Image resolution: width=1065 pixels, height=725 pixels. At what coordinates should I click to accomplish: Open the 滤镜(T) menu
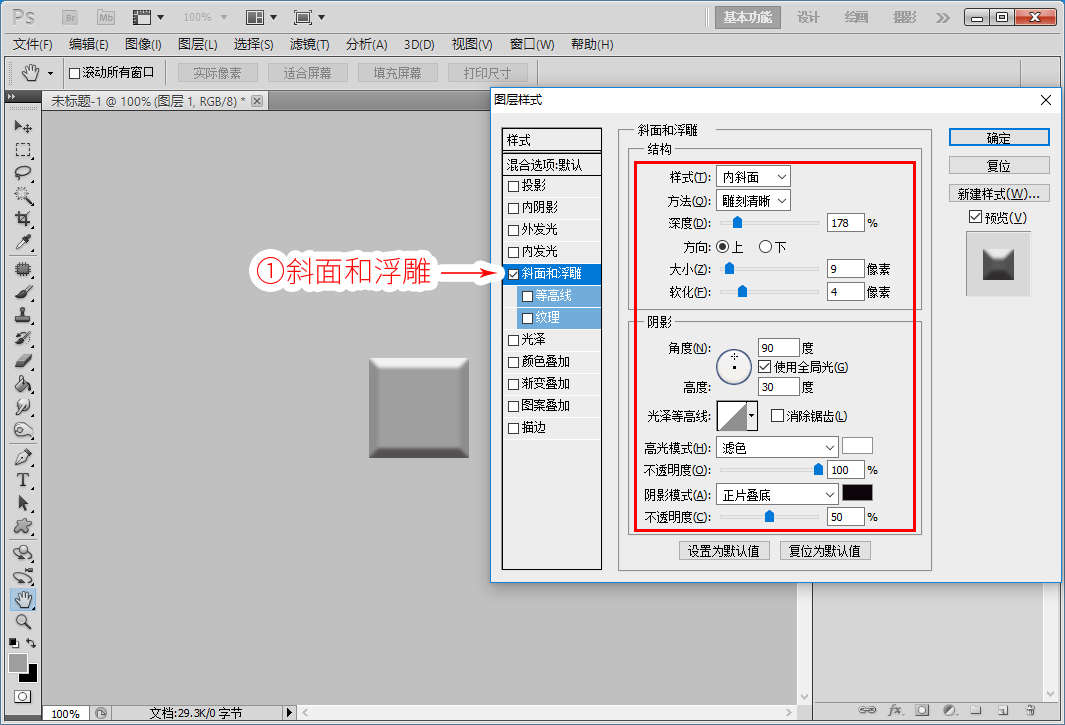[x=309, y=44]
